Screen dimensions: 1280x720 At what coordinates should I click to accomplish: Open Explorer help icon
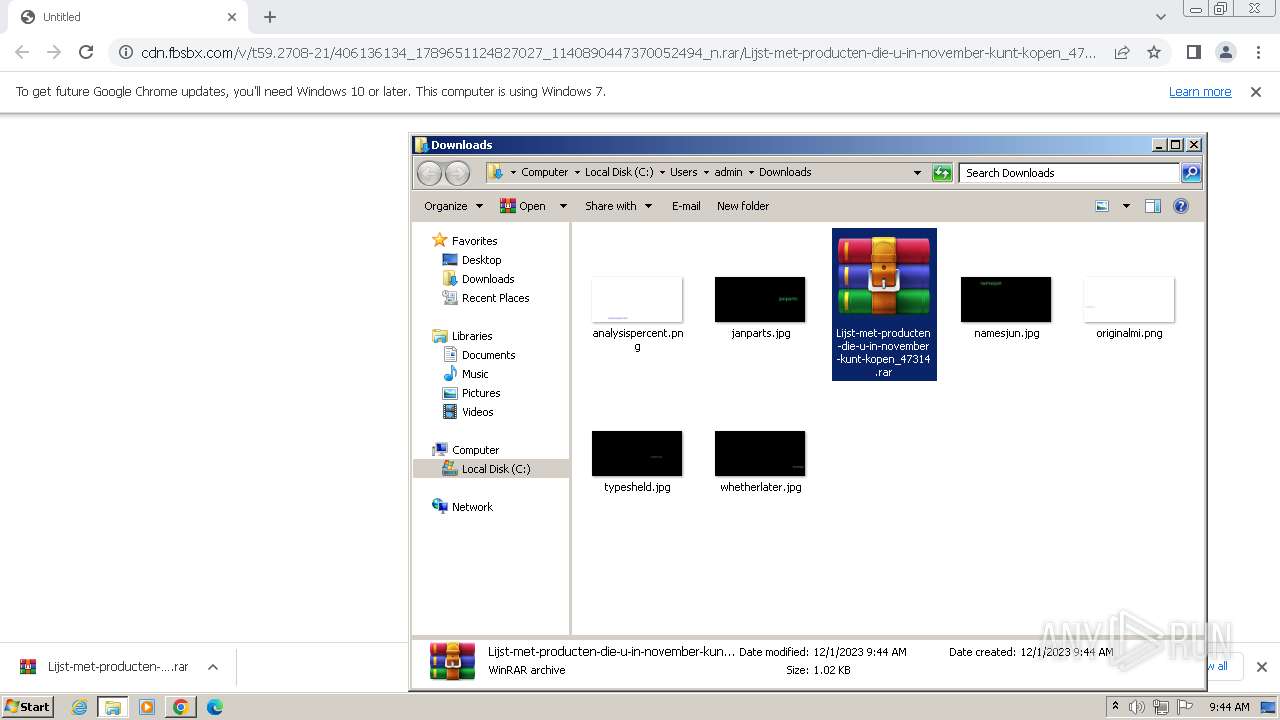[1181, 206]
